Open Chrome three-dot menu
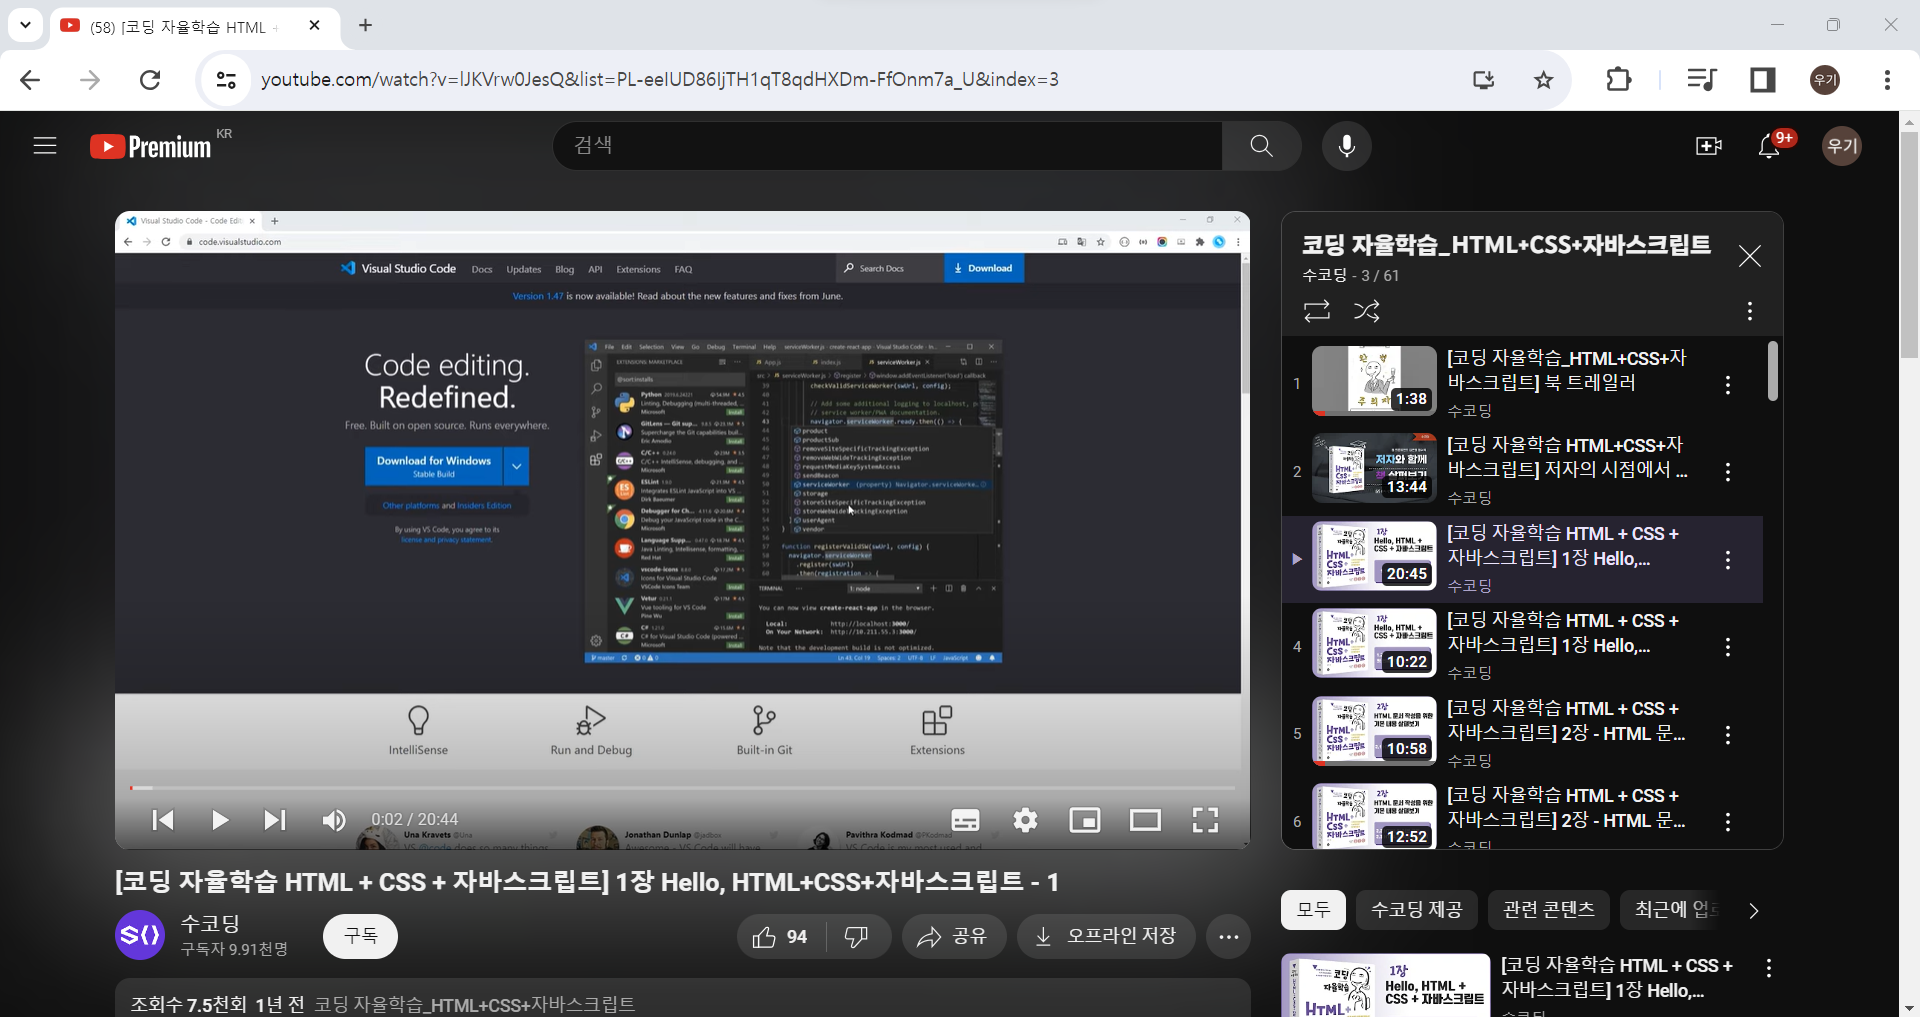1920x1017 pixels. [x=1887, y=80]
